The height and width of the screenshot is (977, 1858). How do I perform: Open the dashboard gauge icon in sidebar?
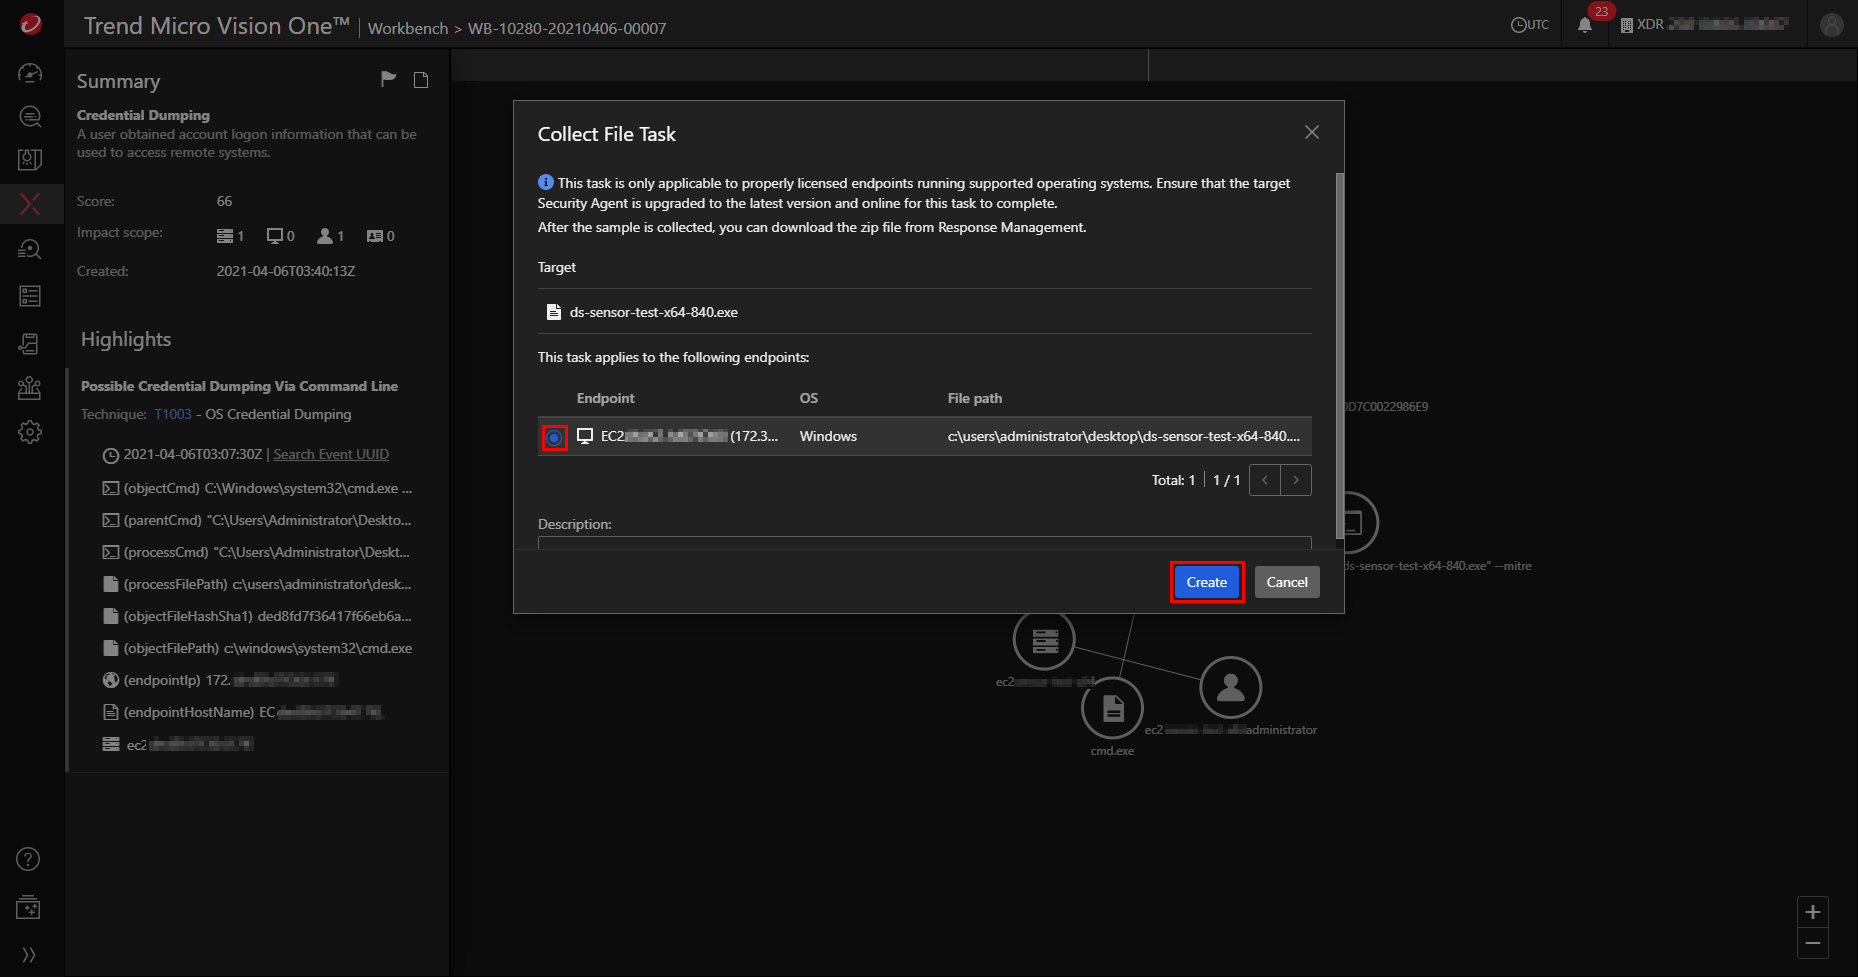click(x=30, y=73)
